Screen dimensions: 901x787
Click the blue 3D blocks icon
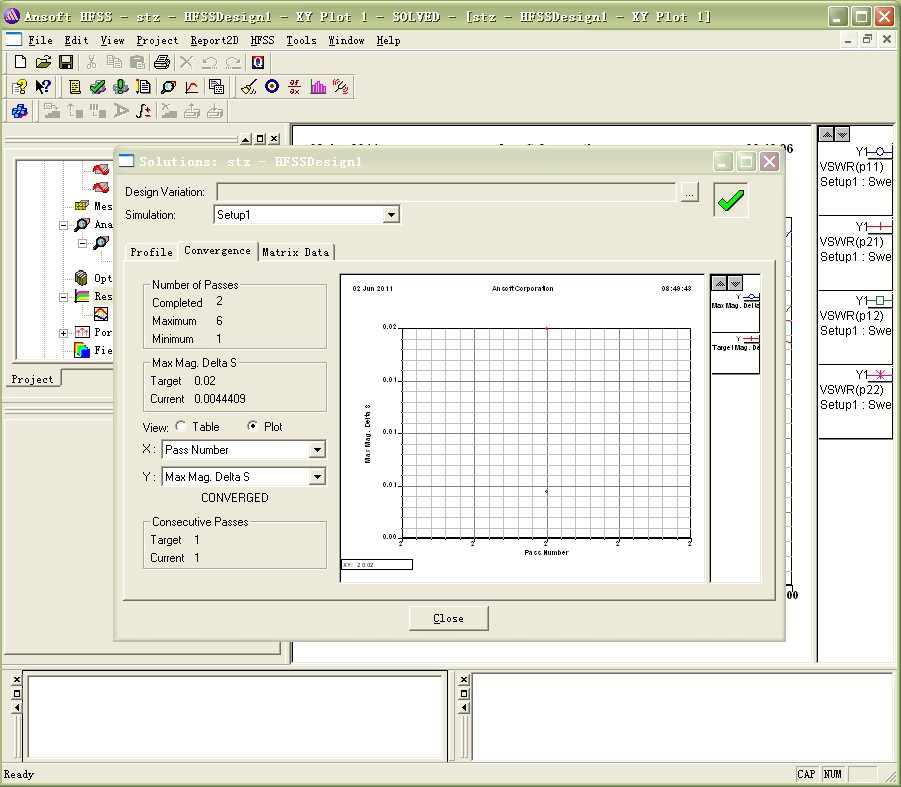(x=20, y=111)
